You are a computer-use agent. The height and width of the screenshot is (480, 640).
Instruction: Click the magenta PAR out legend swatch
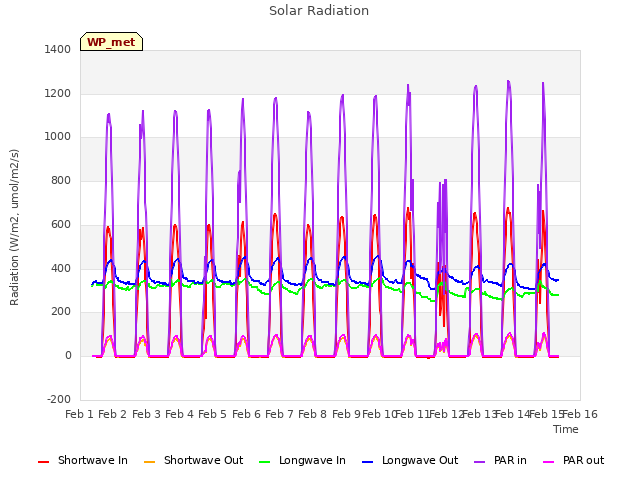coord(549,462)
